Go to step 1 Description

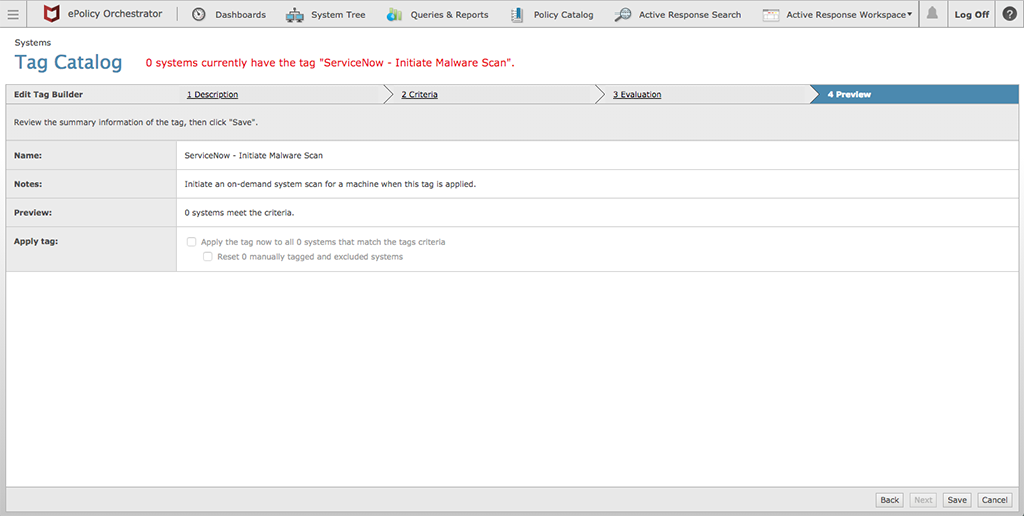pyautogui.click(x=212, y=95)
